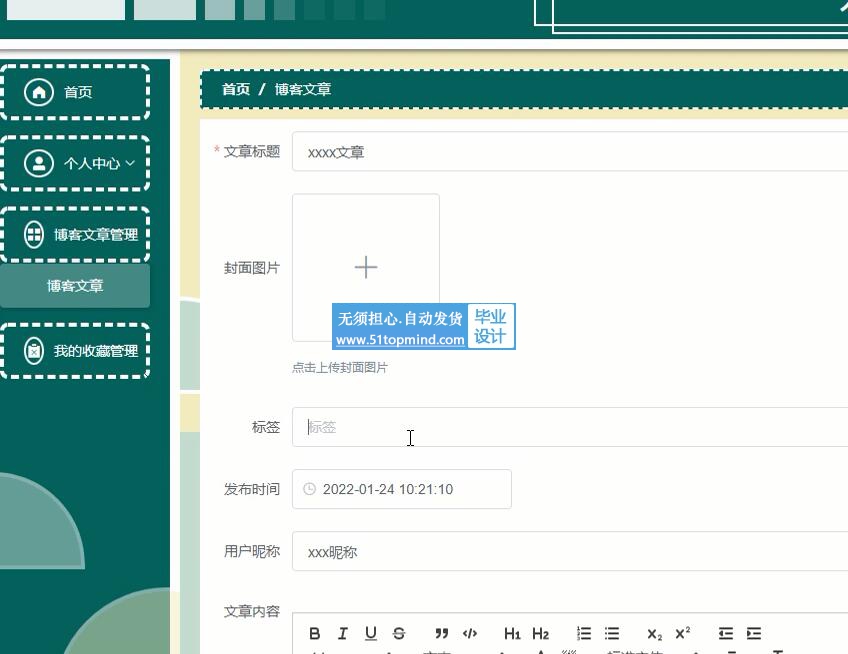Toggle italic formatting in editor

point(343,633)
